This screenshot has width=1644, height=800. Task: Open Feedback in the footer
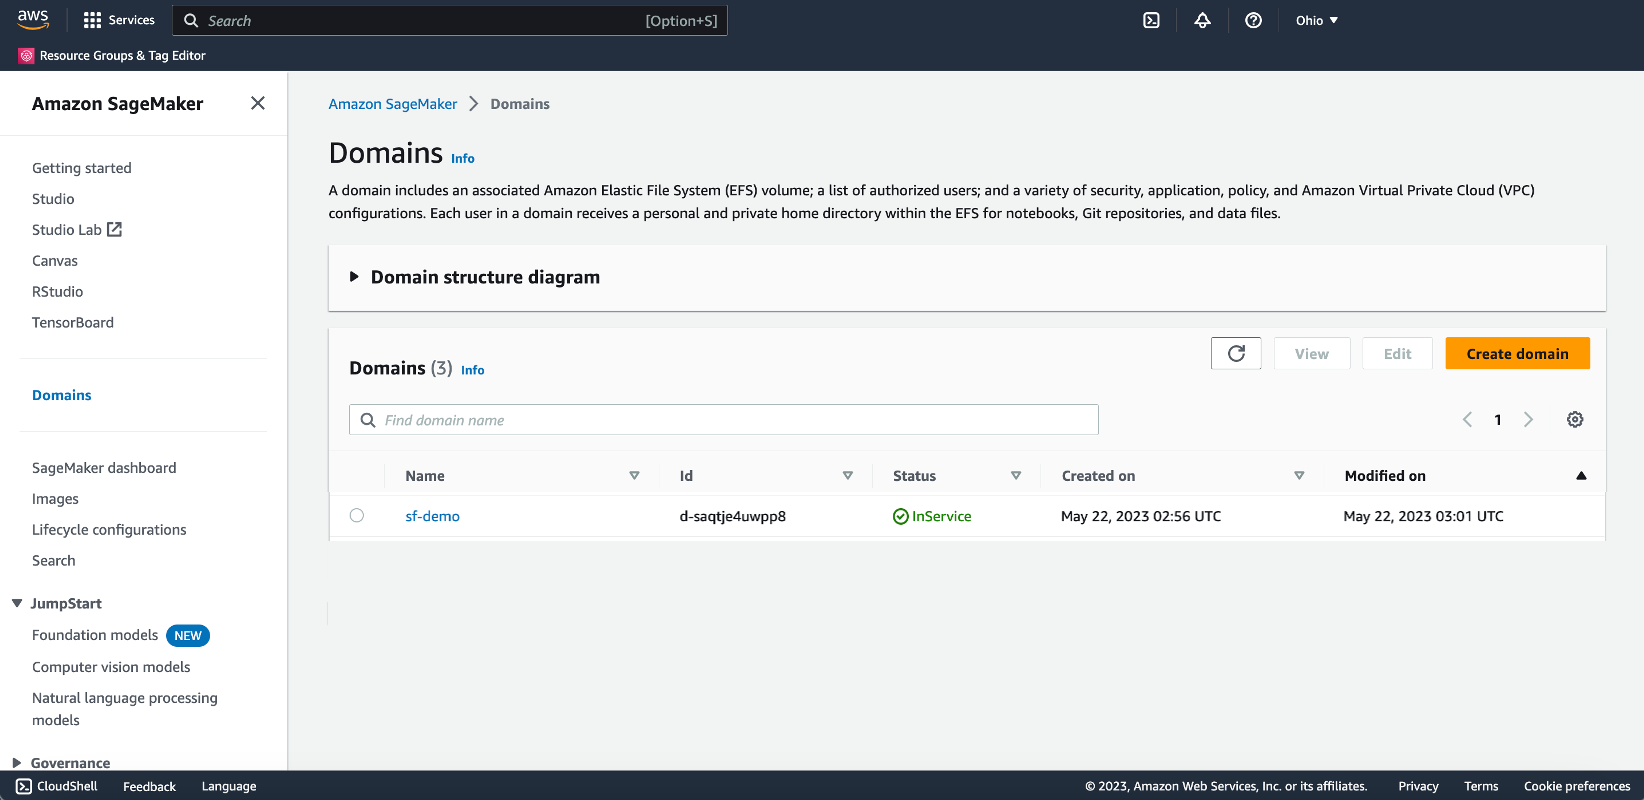149,786
